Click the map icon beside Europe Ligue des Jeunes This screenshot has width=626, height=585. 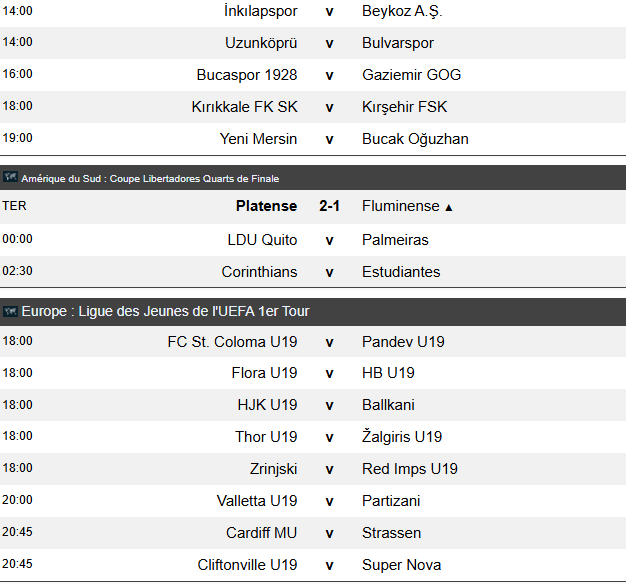[x=10, y=311]
